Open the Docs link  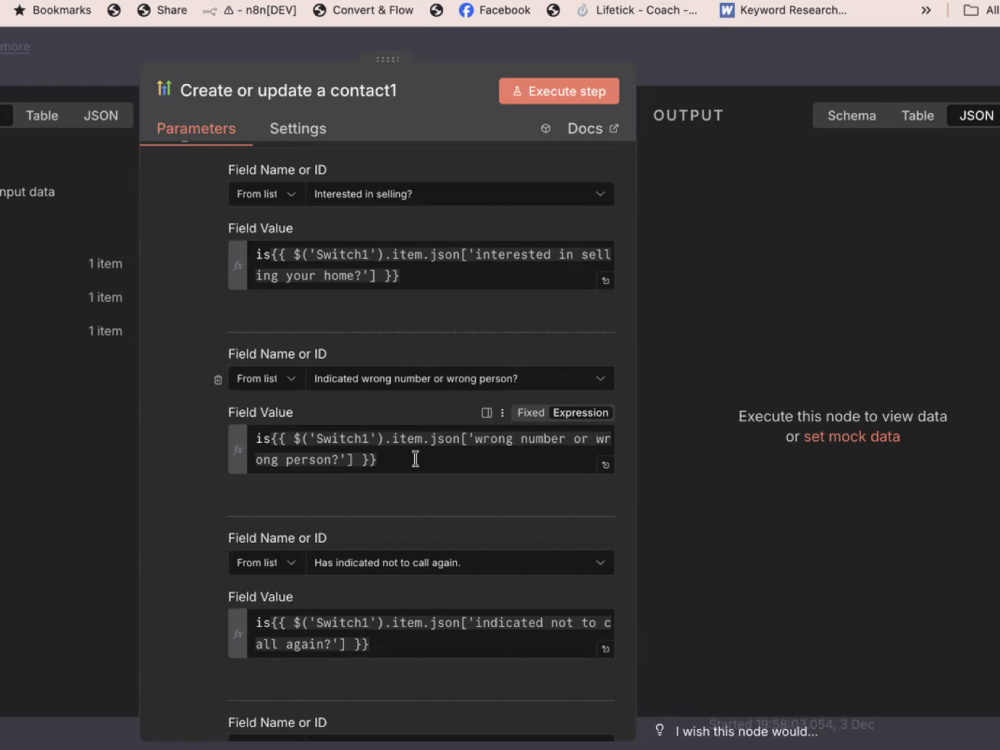592,128
